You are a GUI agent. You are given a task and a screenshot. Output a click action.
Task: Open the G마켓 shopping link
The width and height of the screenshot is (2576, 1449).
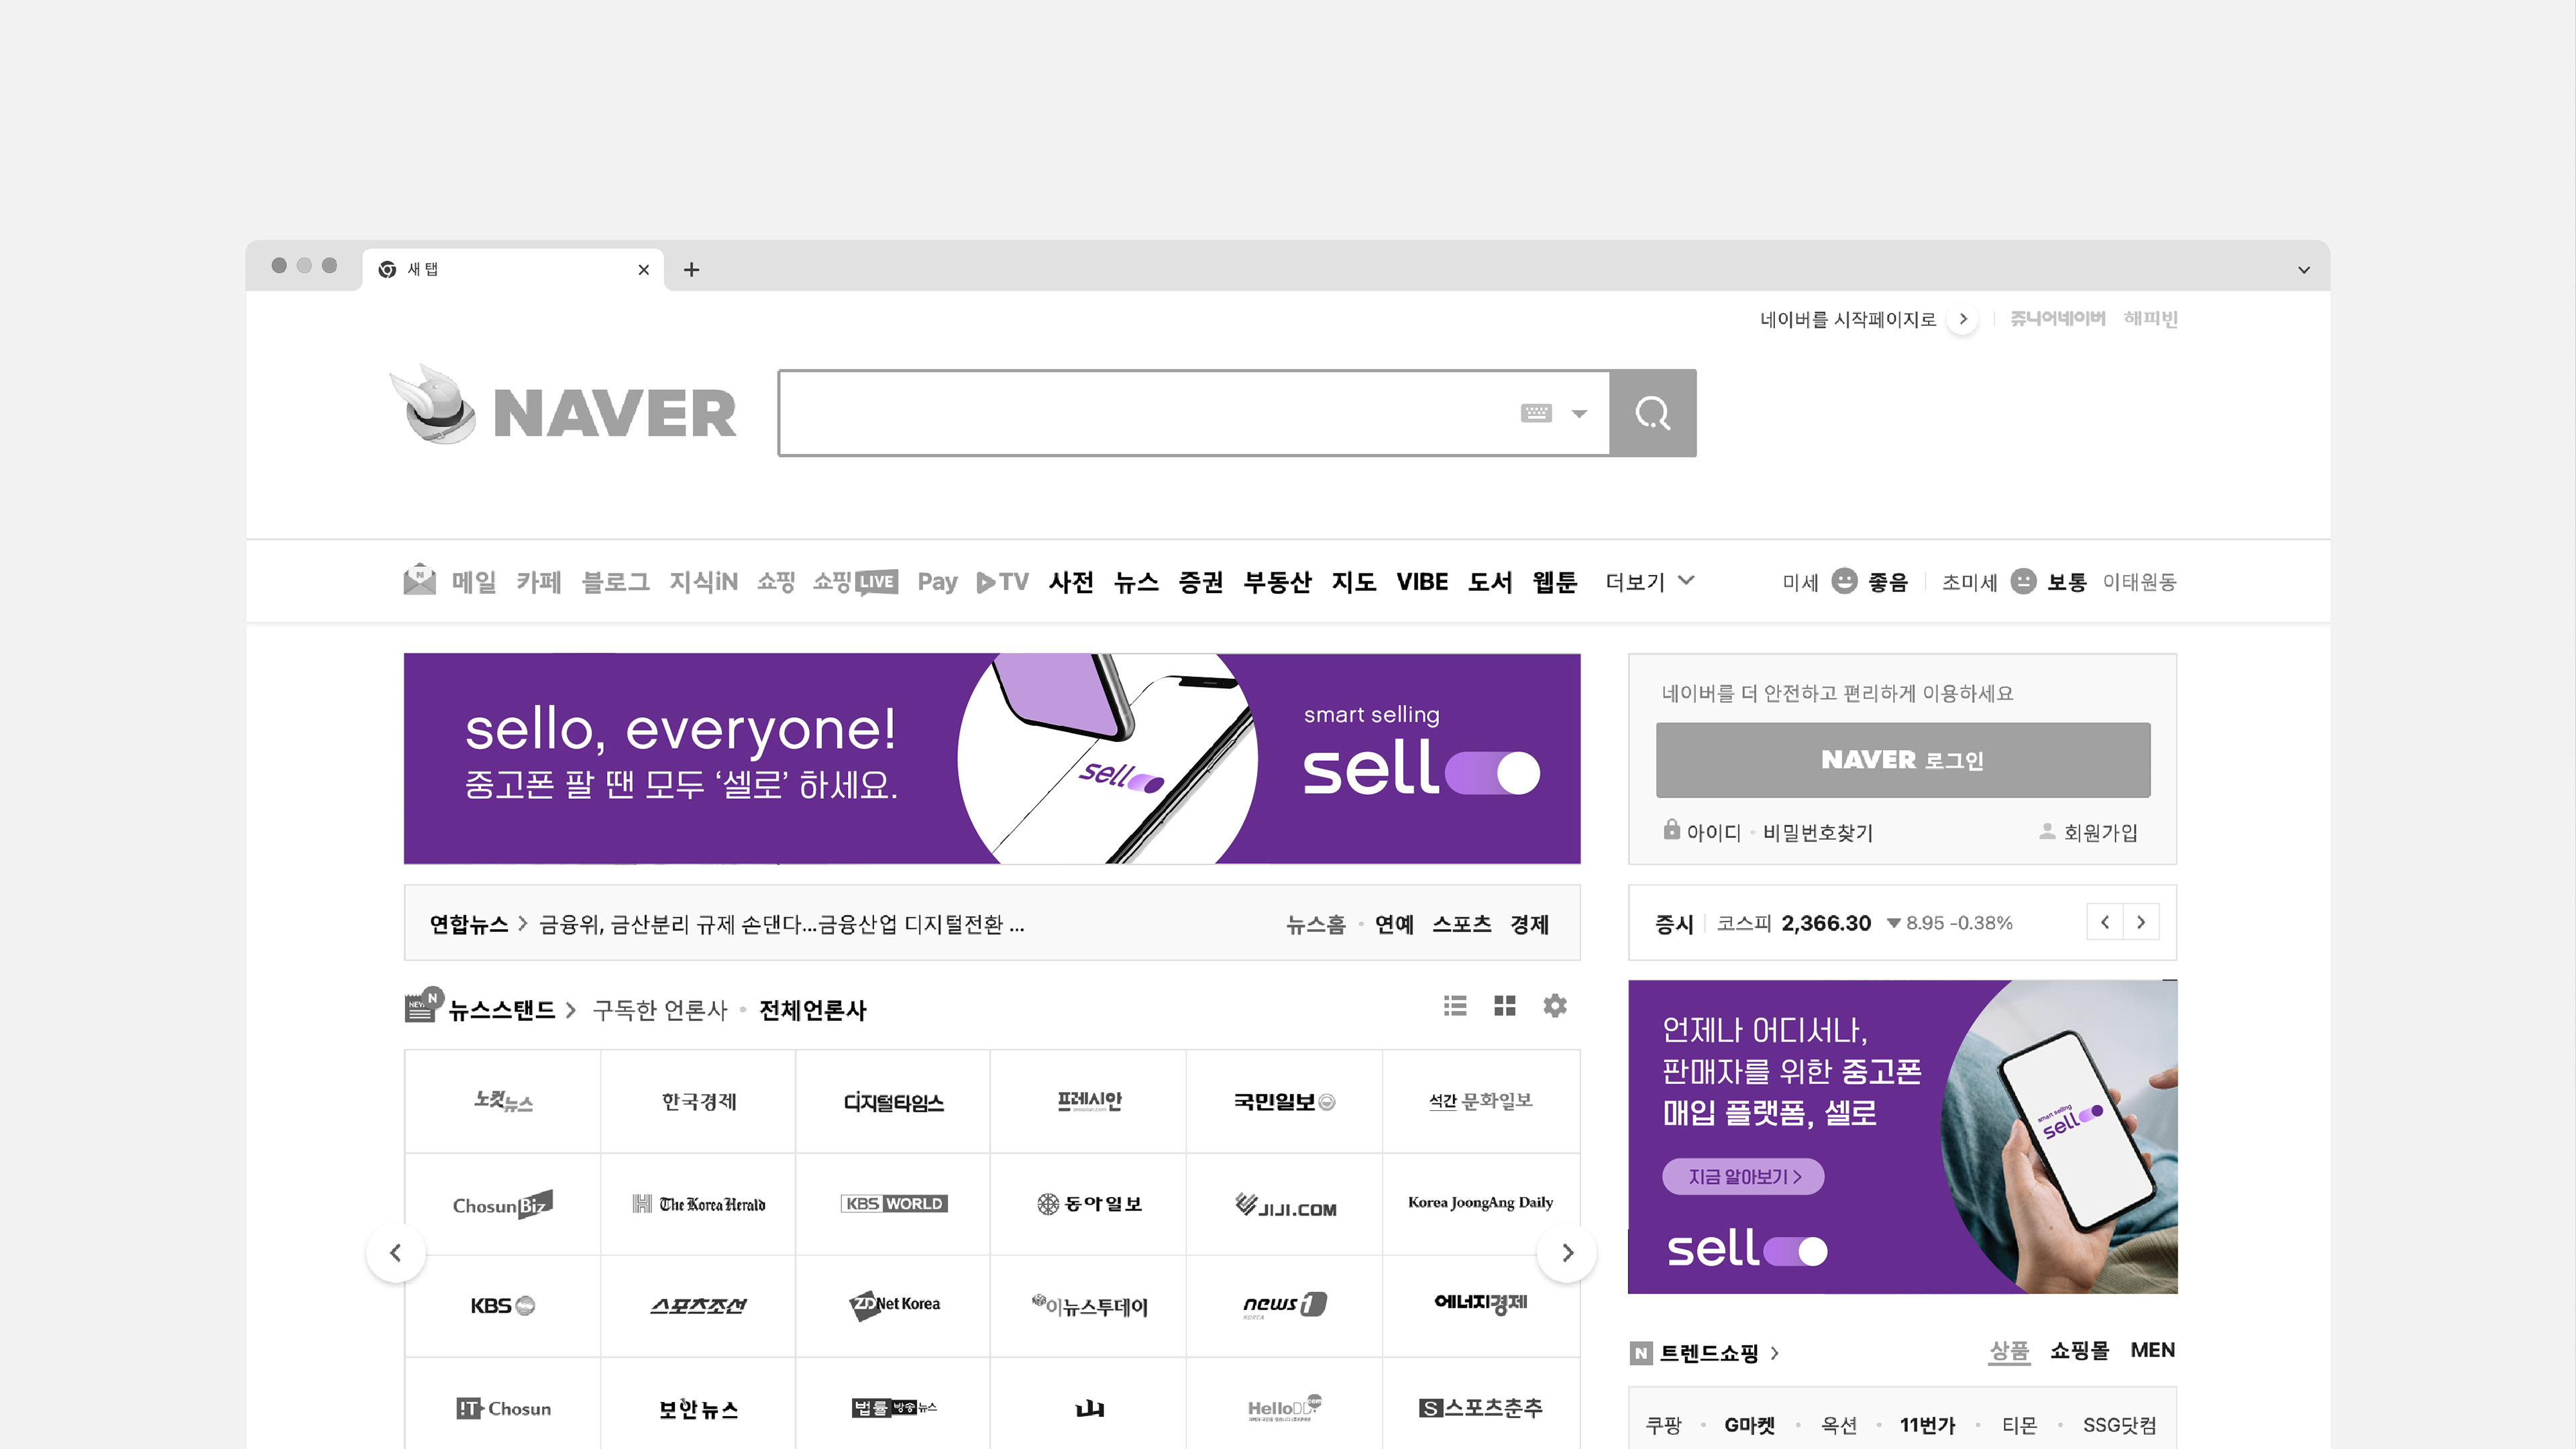(x=1749, y=1425)
